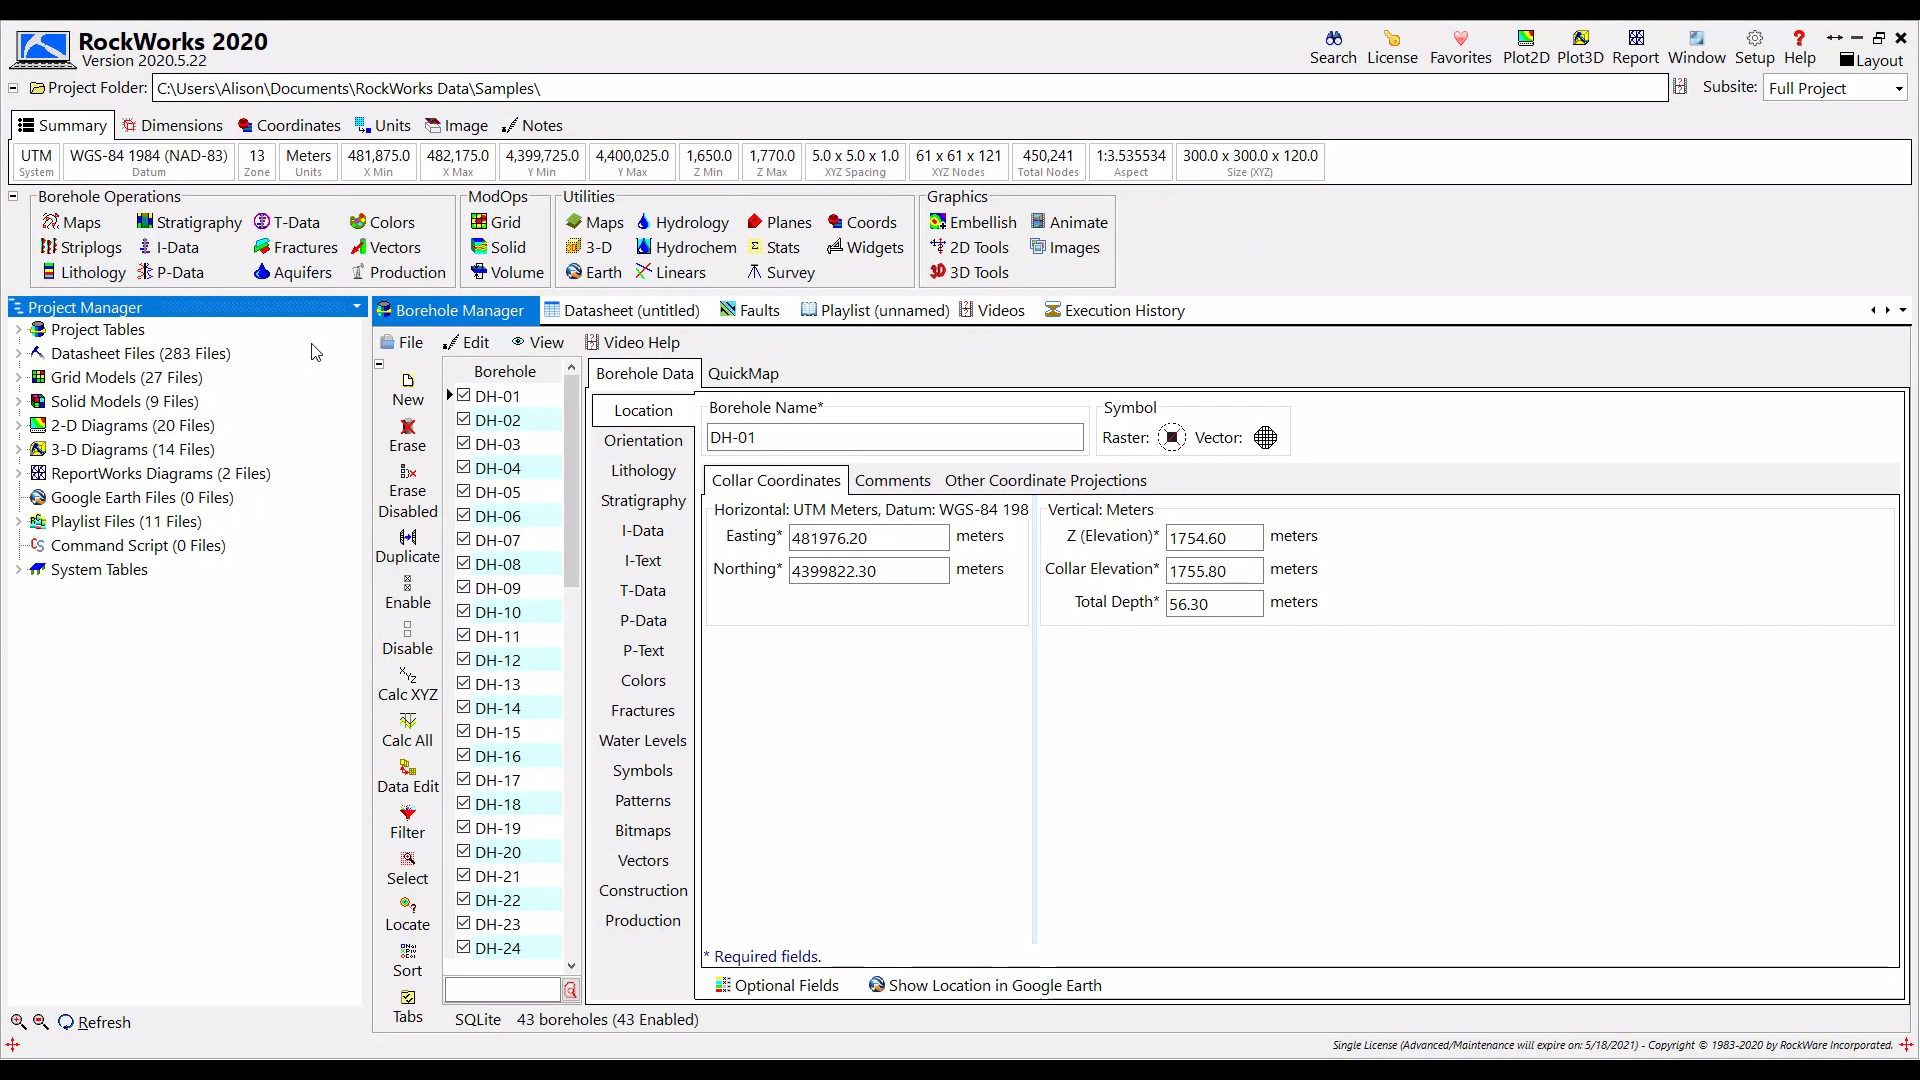Switch to the Dimensions tab
1920x1080 pixels.
click(172, 125)
